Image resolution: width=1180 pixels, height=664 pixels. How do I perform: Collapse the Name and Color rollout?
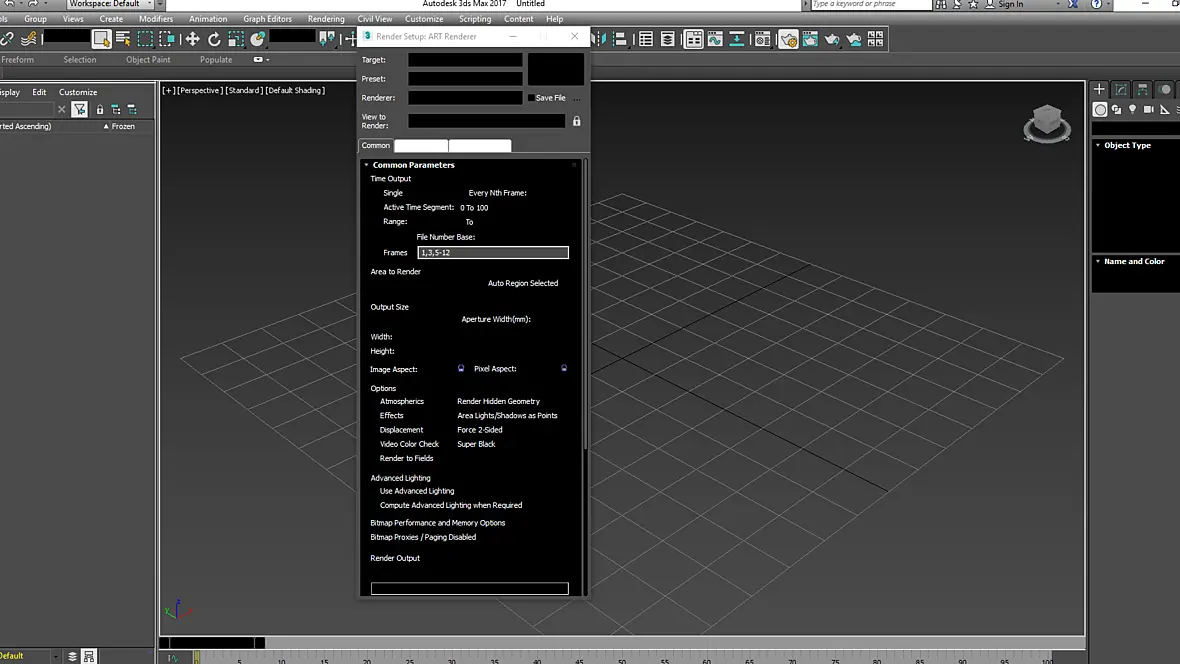click(1098, 261)
